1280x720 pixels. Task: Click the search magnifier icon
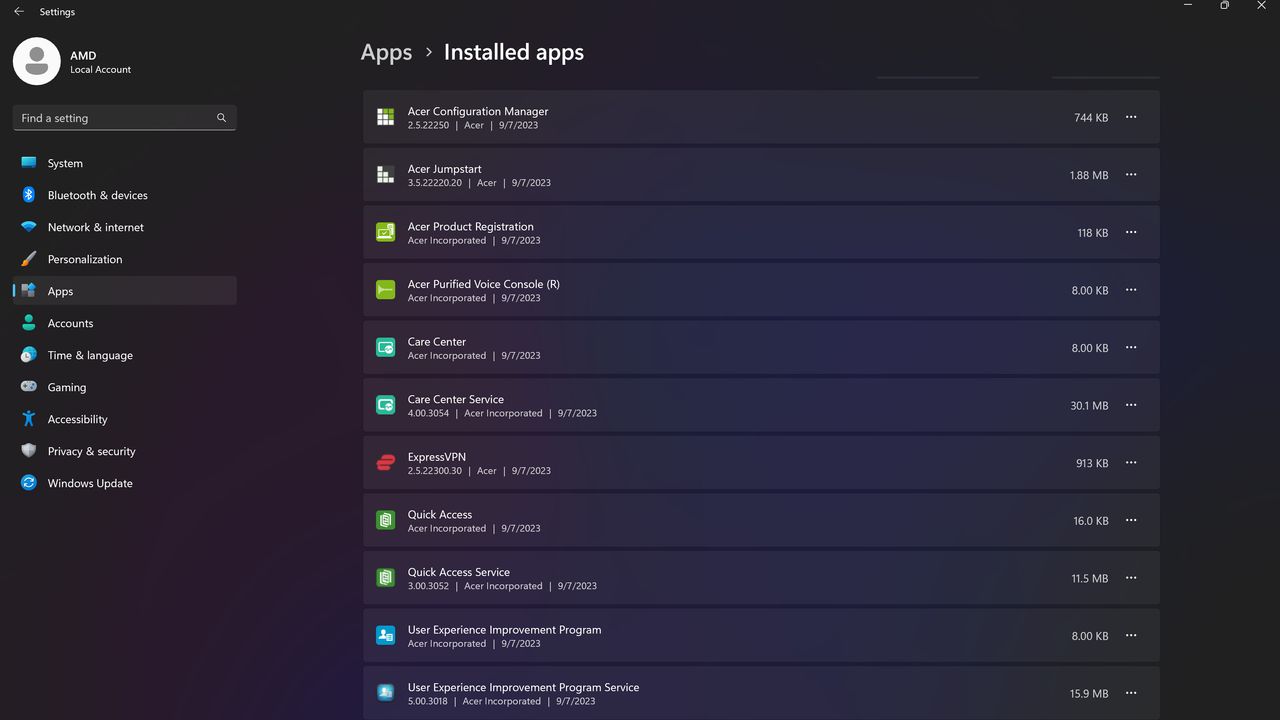pos(222,118)
